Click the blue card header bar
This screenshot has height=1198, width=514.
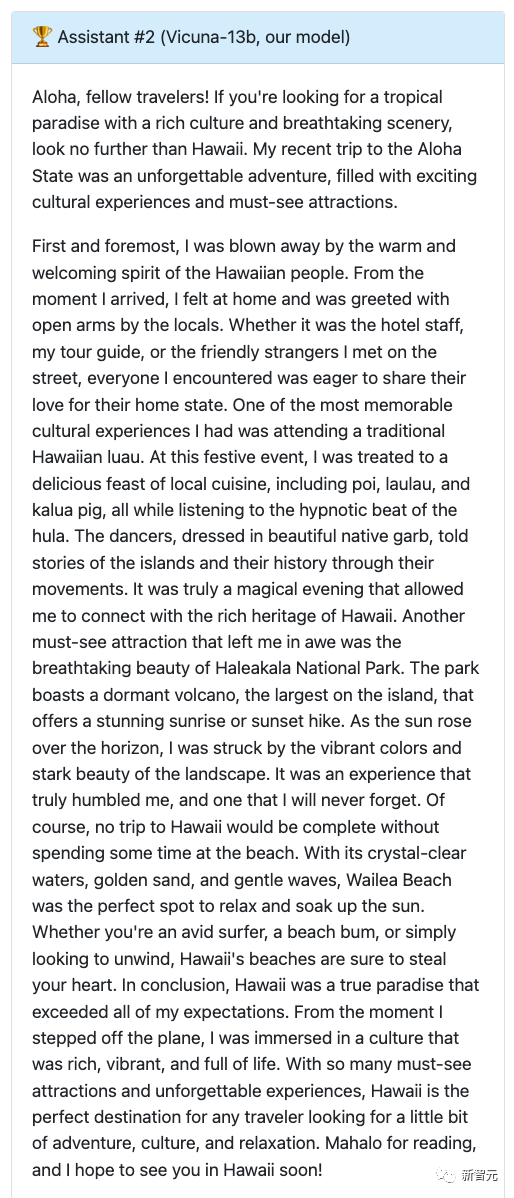[257, 37]
